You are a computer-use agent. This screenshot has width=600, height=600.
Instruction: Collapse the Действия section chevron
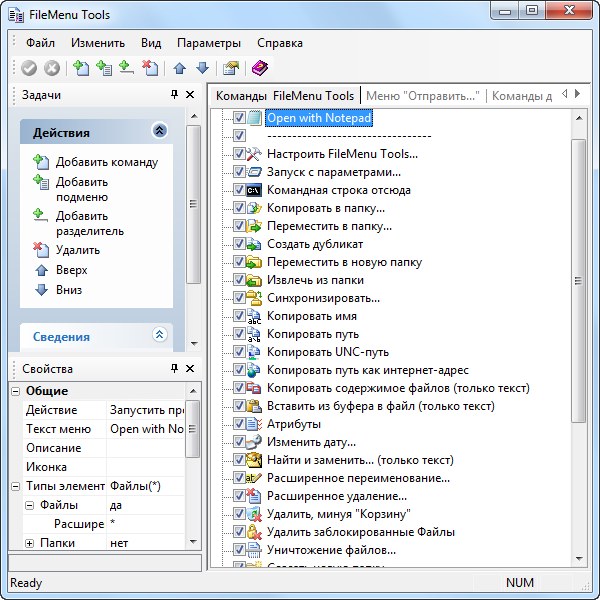point(159,131)
